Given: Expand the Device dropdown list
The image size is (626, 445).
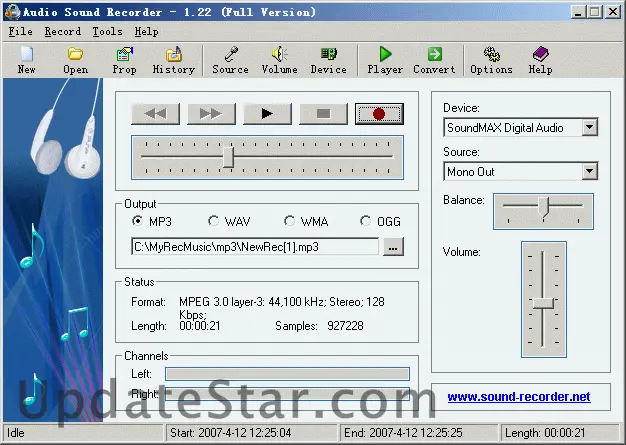Looking at the screenshot, I should (589, 128).
